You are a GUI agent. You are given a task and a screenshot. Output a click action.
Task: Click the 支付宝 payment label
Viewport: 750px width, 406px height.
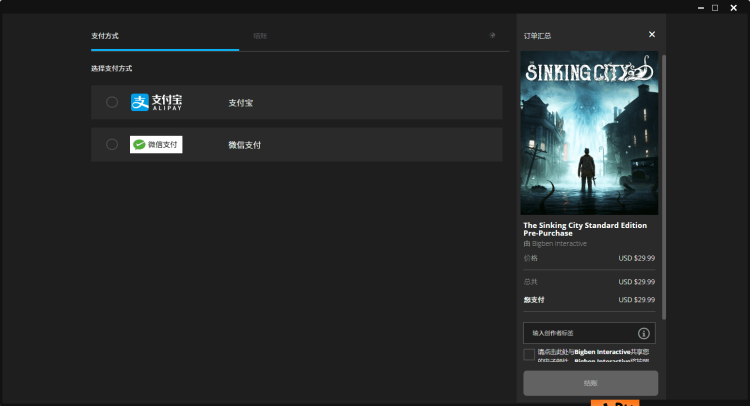(x=241, y=103)
